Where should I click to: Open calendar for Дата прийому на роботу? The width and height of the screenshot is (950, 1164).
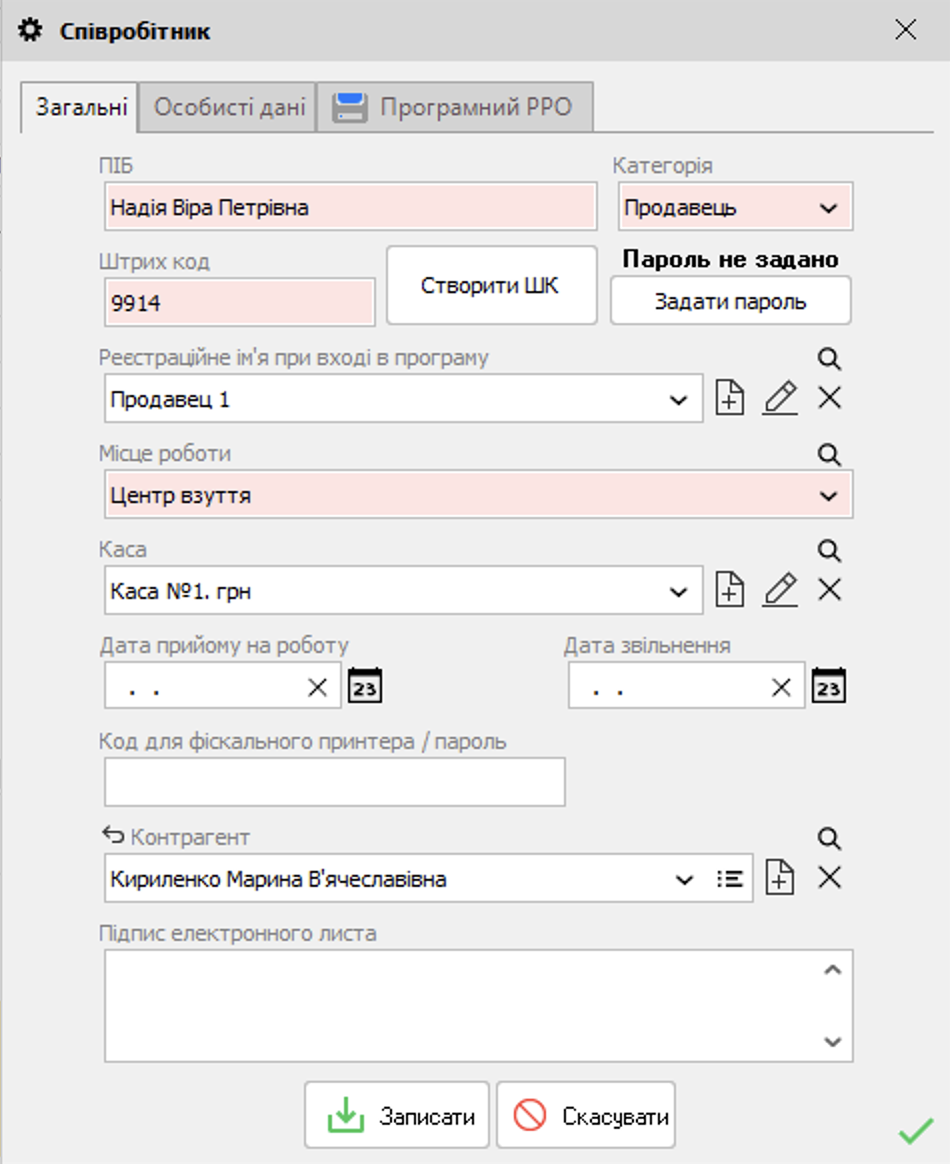[365, 685]
